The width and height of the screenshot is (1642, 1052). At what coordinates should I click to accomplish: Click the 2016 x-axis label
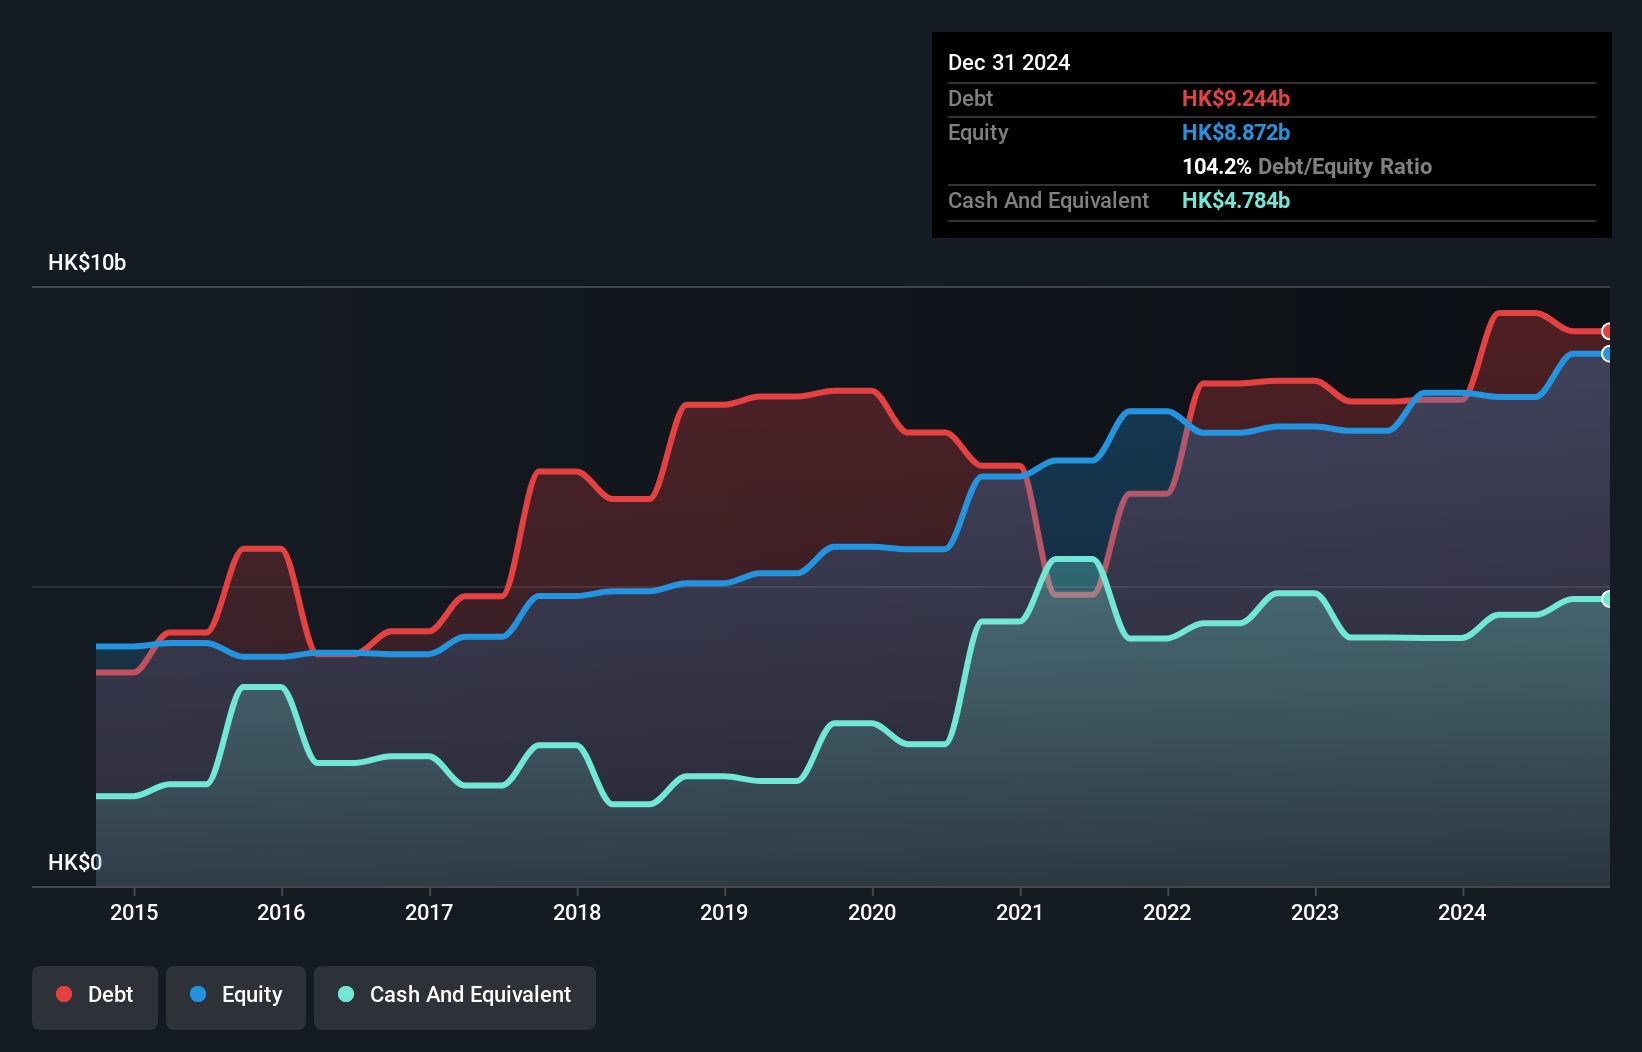[x=281, y=912]
